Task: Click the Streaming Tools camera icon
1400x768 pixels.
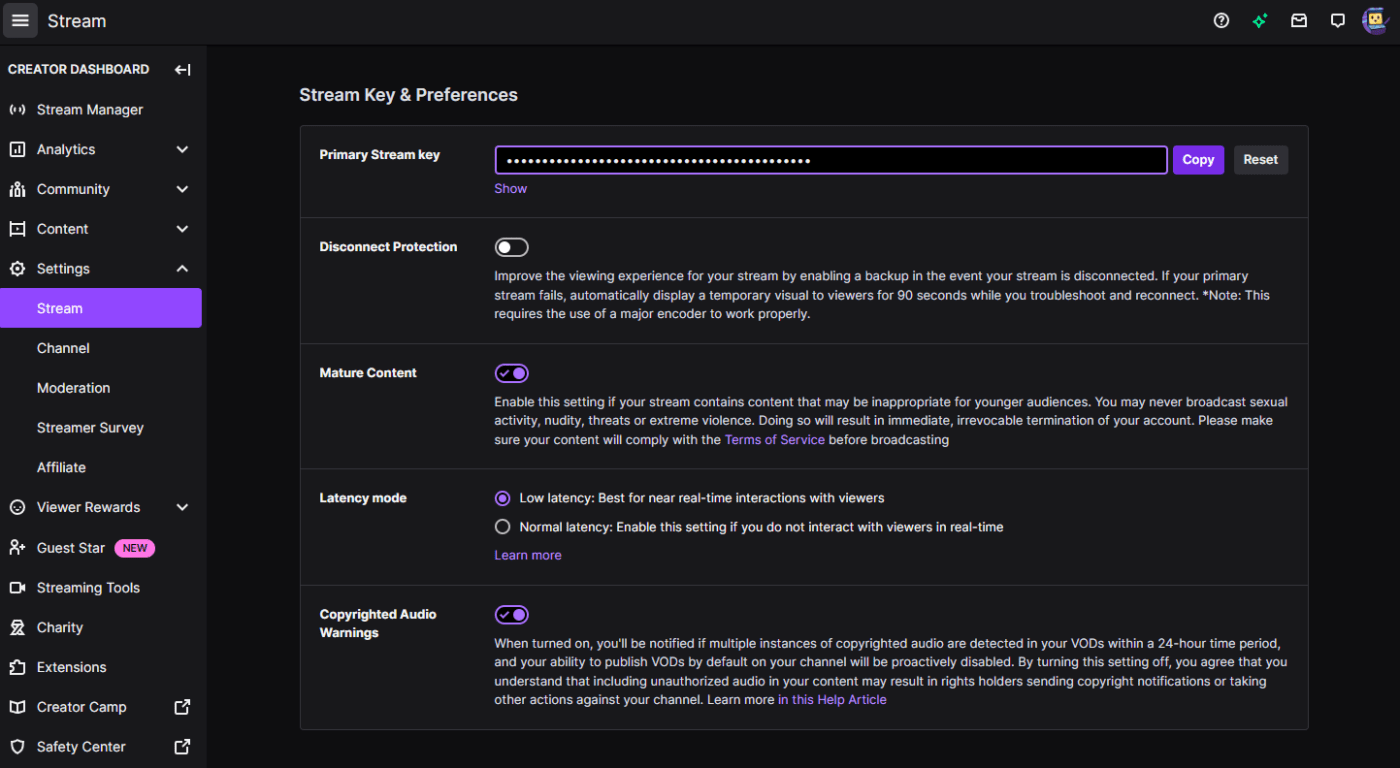Action: 17,588
